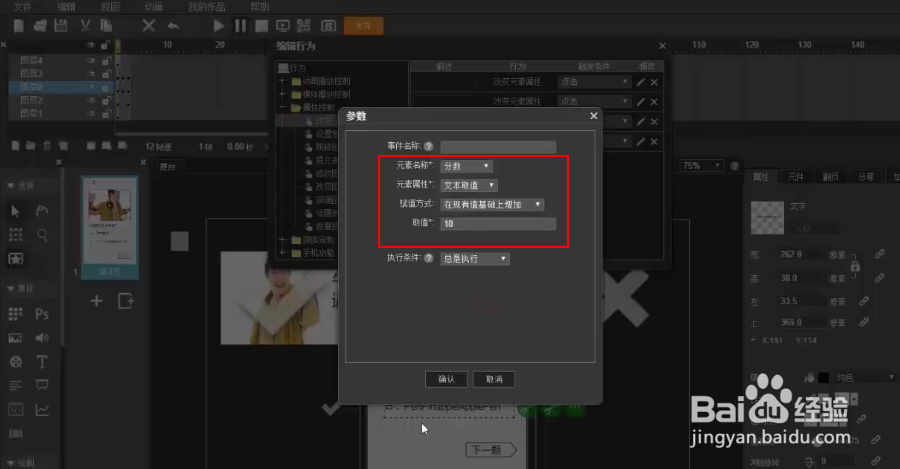Add new page with plus icon

click(96, 301)
